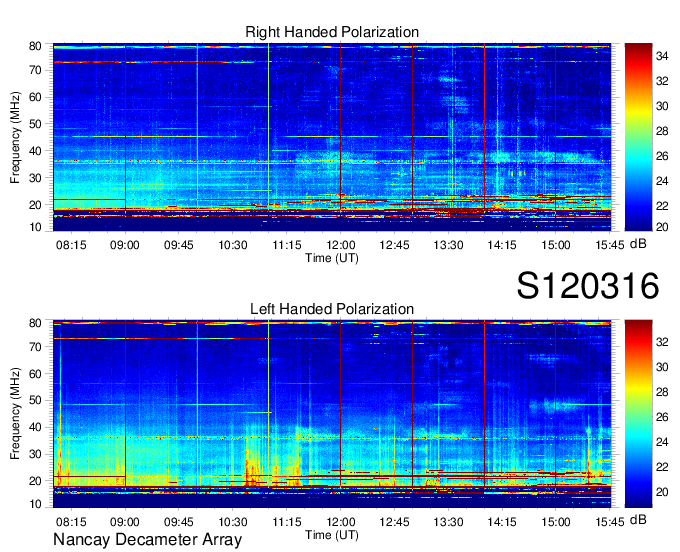Click the "09:45" tick on top plot
680x552 pixels.
(x=179, y=245)
